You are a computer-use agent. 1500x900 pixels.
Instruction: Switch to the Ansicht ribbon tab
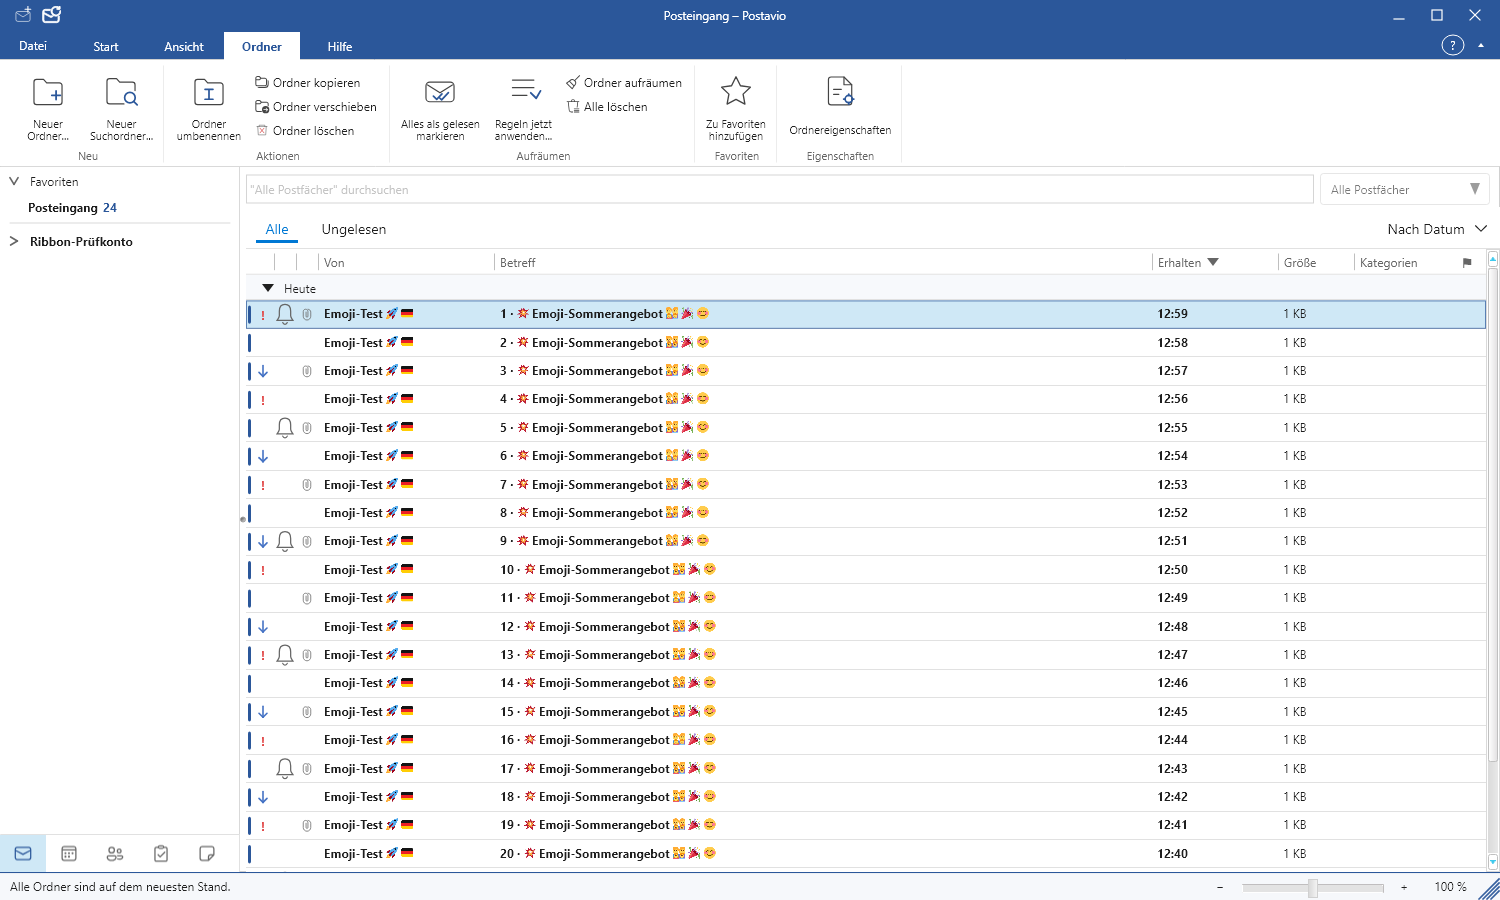[x=184, y=47]
